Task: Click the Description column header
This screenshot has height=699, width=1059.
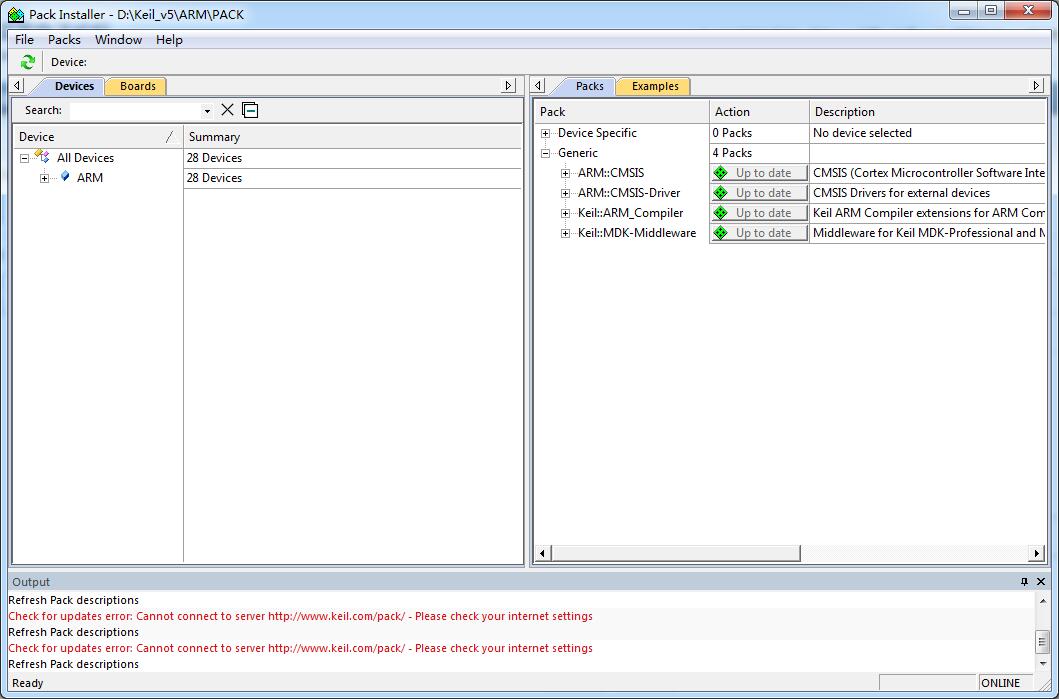Action: 927,112
